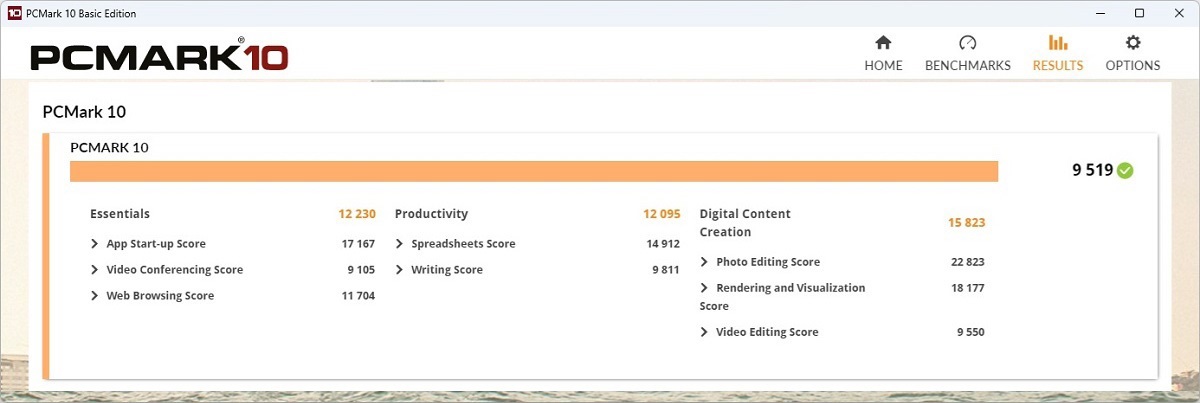The image size is (1200, 403).
Task: Select the RESULTS tab label
Action: pos(1058,66)
